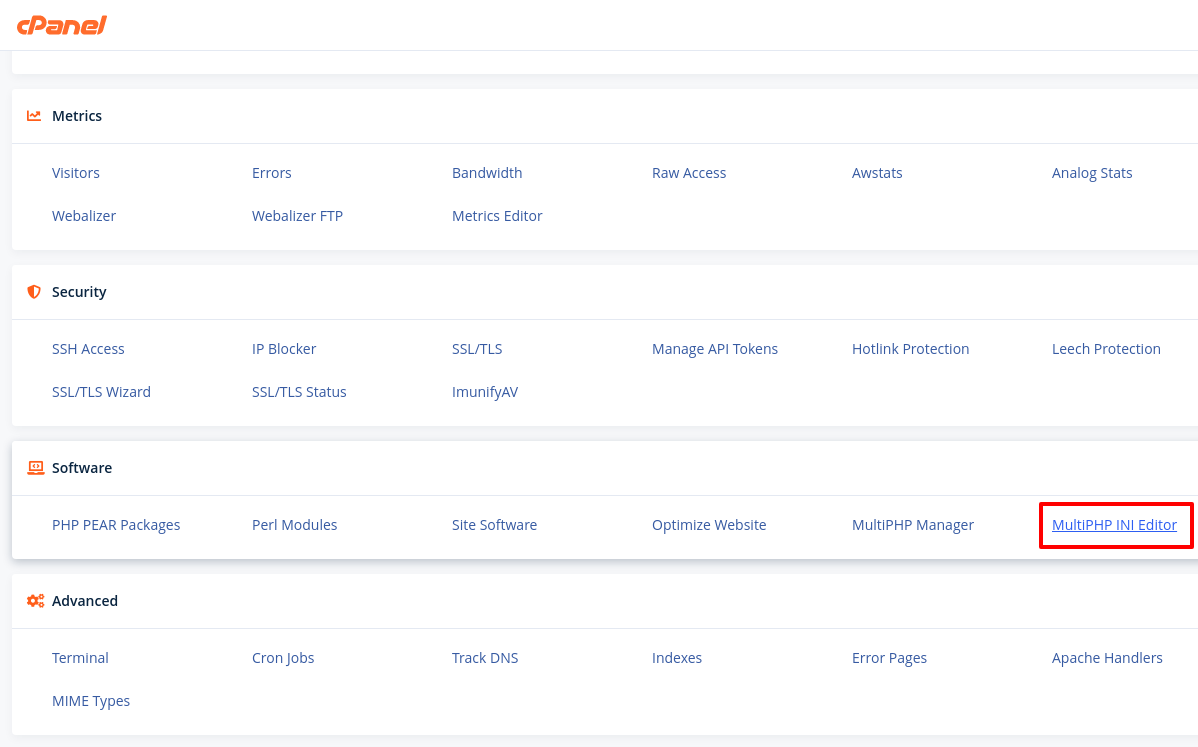Screen dimensions: 1198x747
Task: Open Cron Jobs
Action: pos(283,658)
